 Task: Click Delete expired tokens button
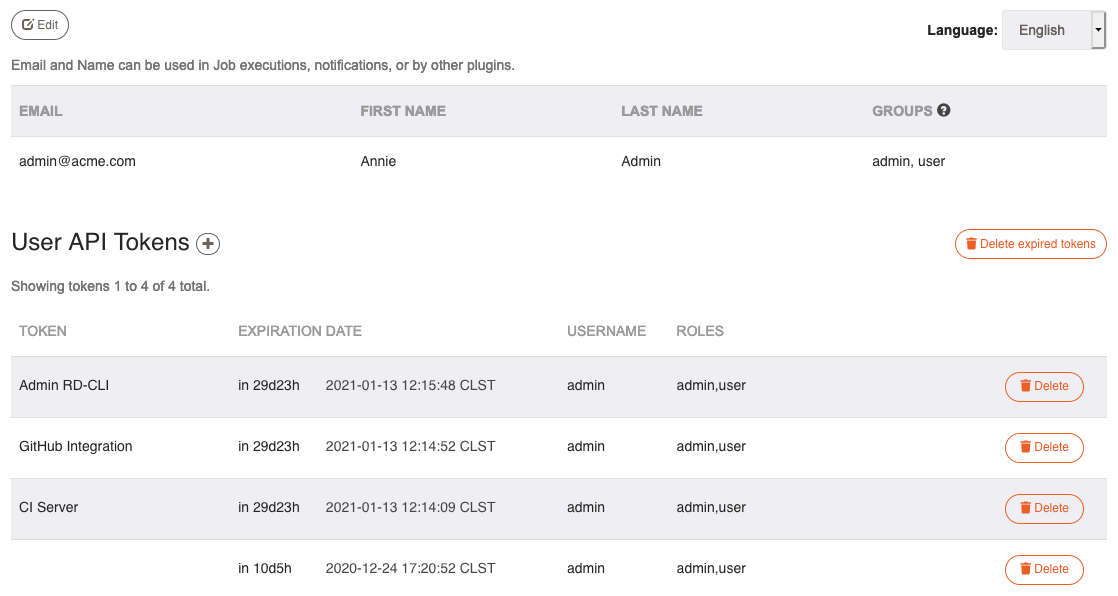tap(1030, 244)
